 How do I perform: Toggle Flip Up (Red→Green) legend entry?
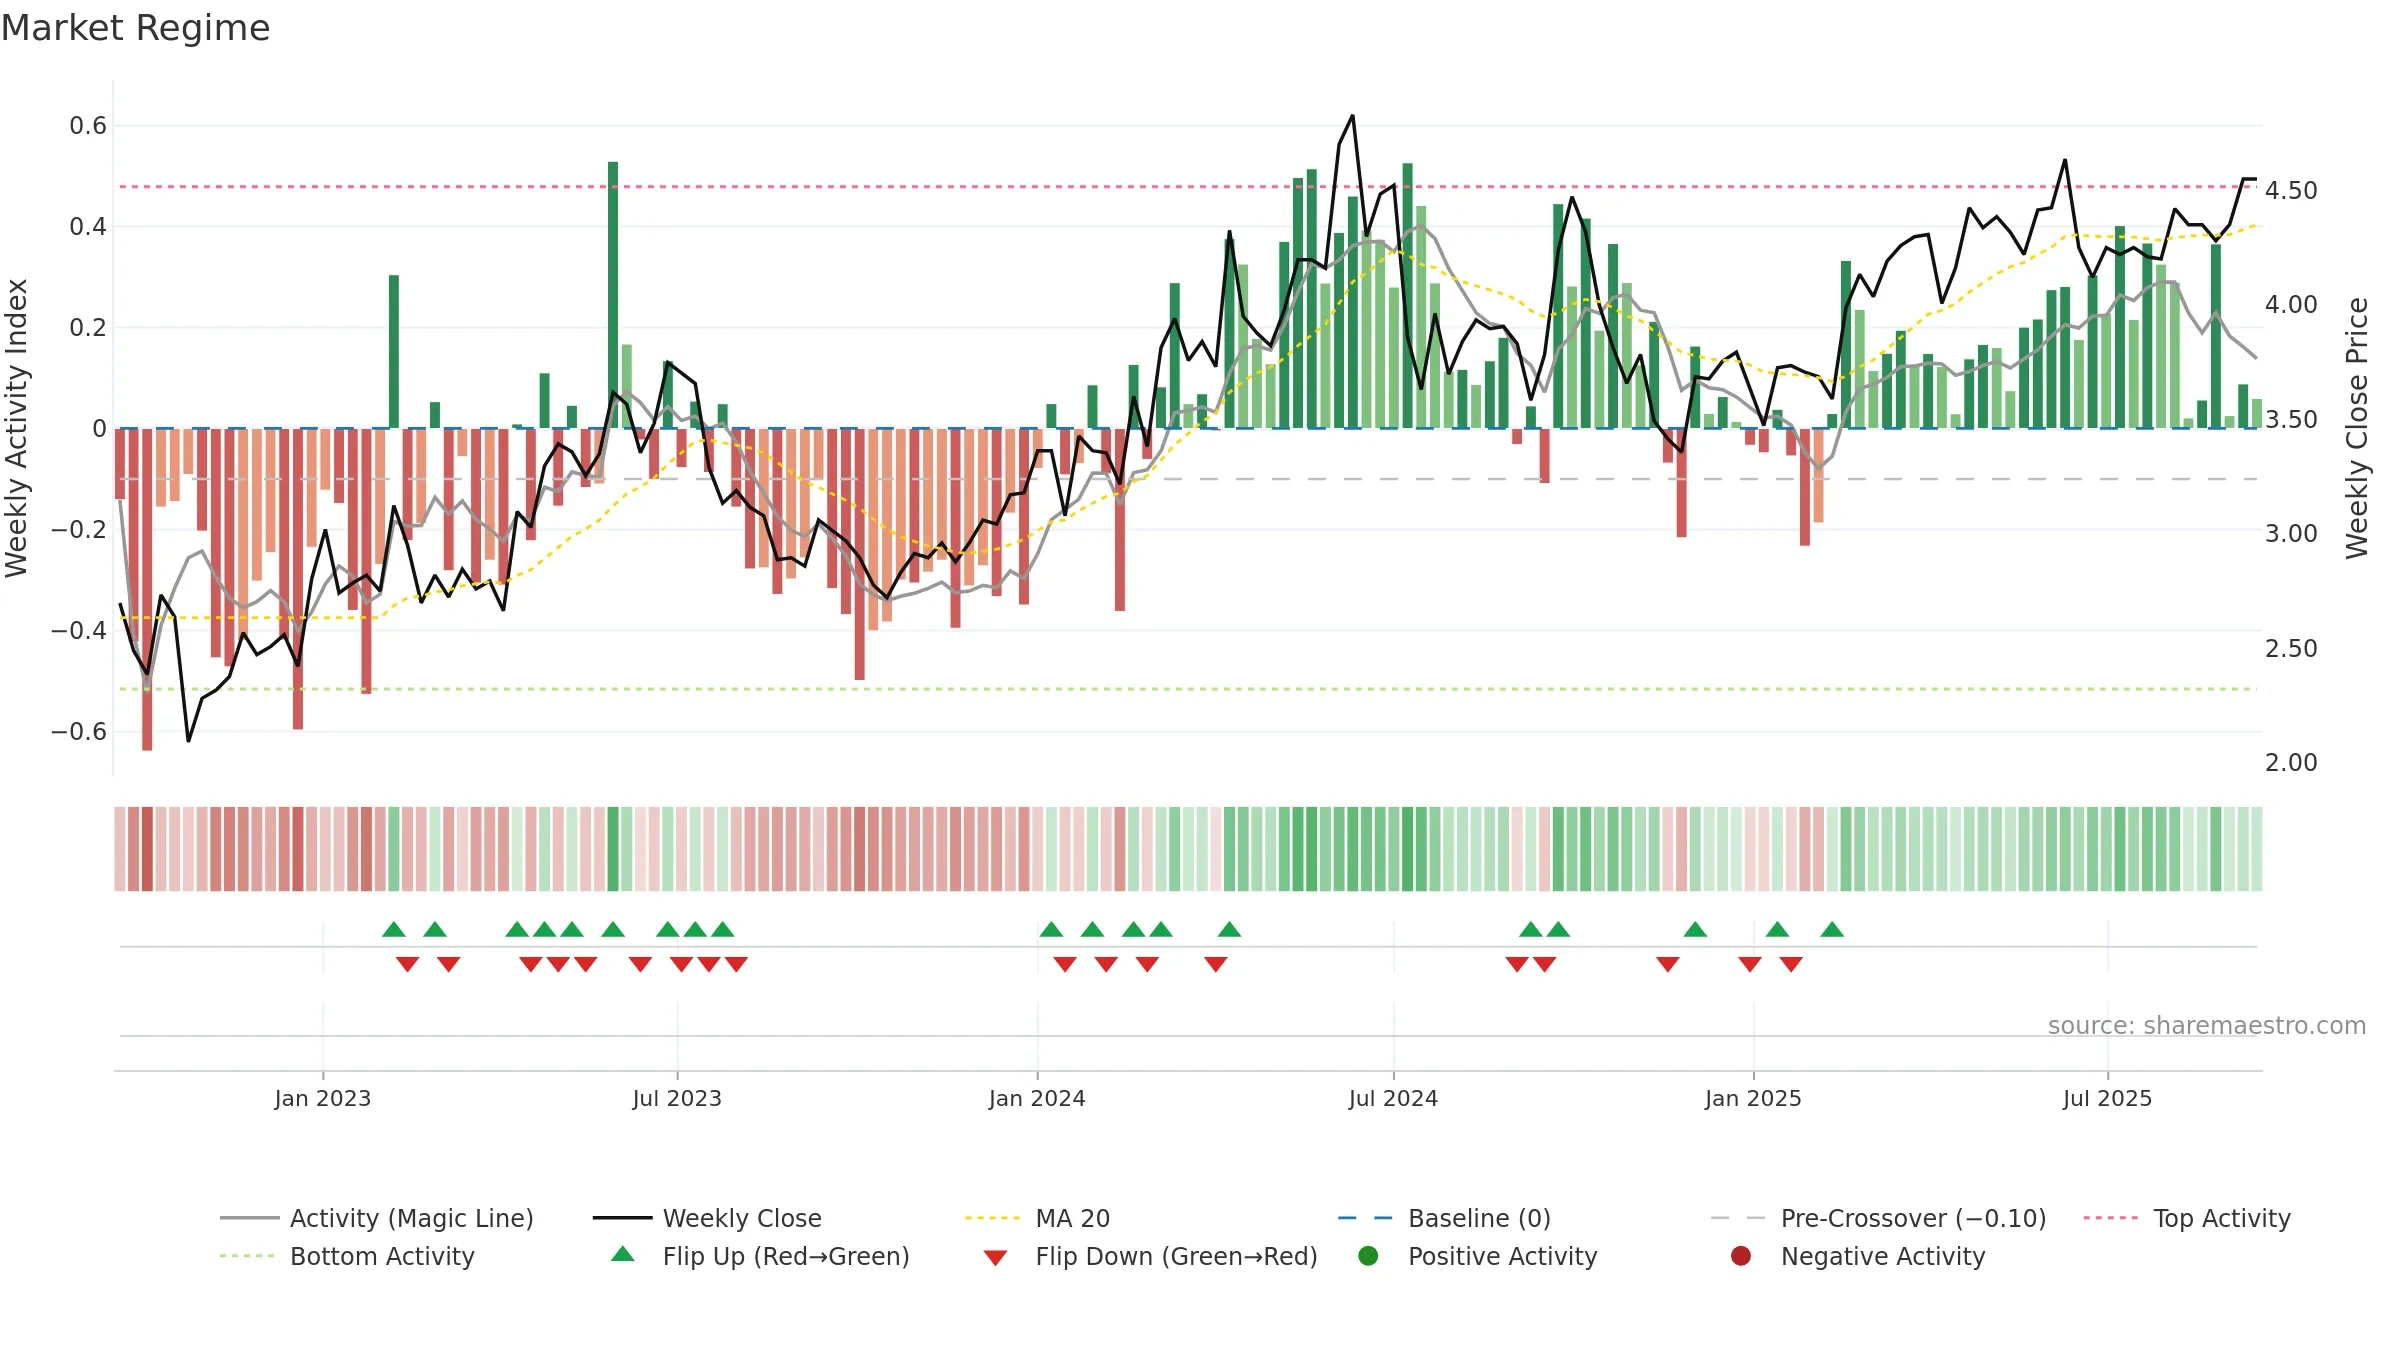760,1256
